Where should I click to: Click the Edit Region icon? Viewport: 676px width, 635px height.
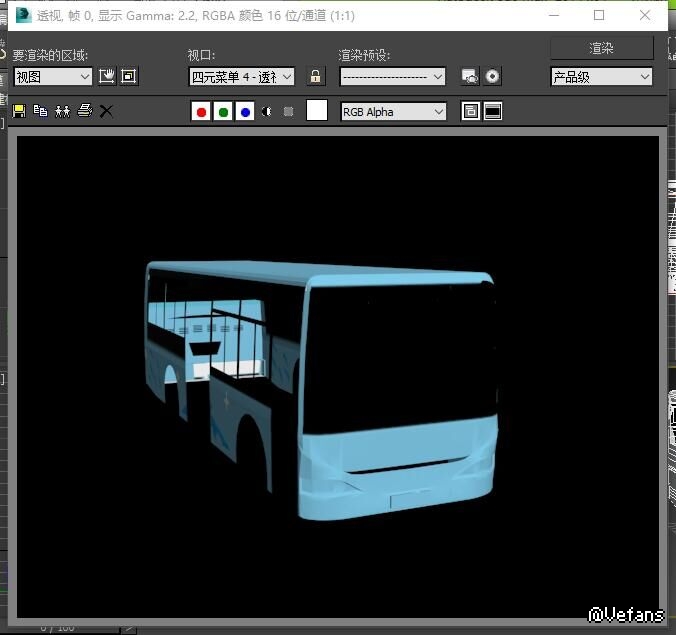[x=107, y=76]
